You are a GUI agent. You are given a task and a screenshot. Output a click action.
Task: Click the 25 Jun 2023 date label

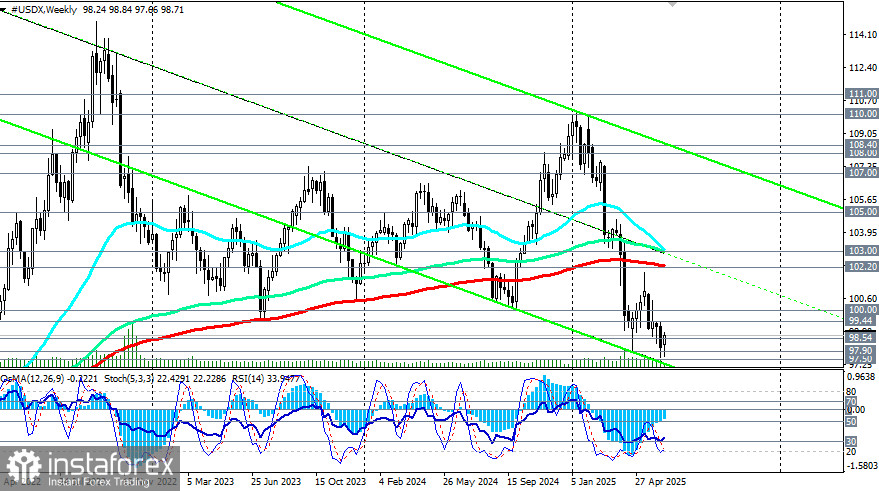click(x=276, y=481)
